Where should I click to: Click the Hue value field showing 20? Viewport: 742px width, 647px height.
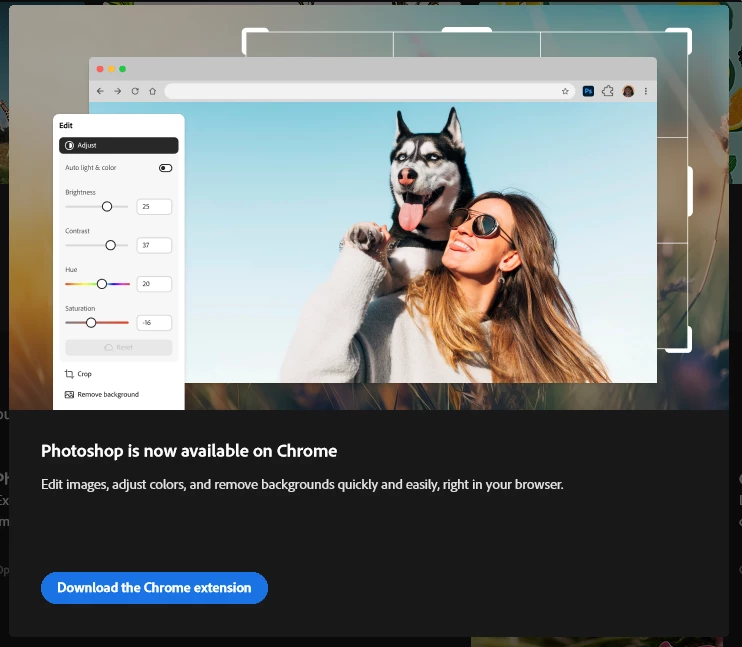[154, 284]
